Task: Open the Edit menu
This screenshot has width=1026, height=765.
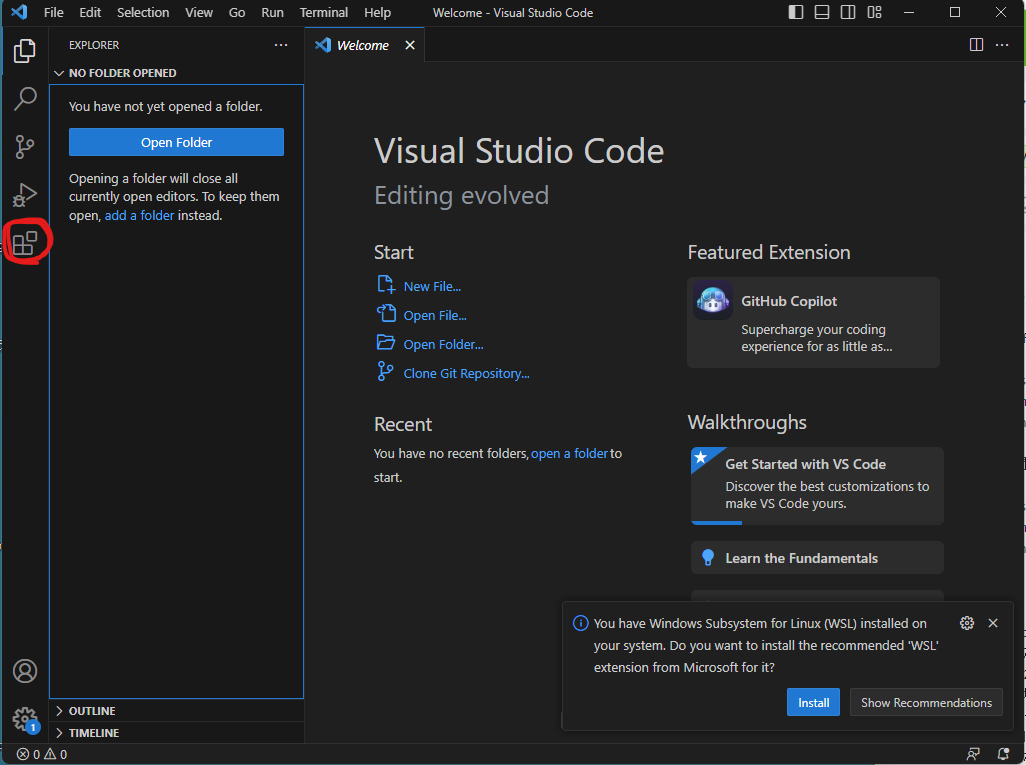Action: tap(90, 12)
